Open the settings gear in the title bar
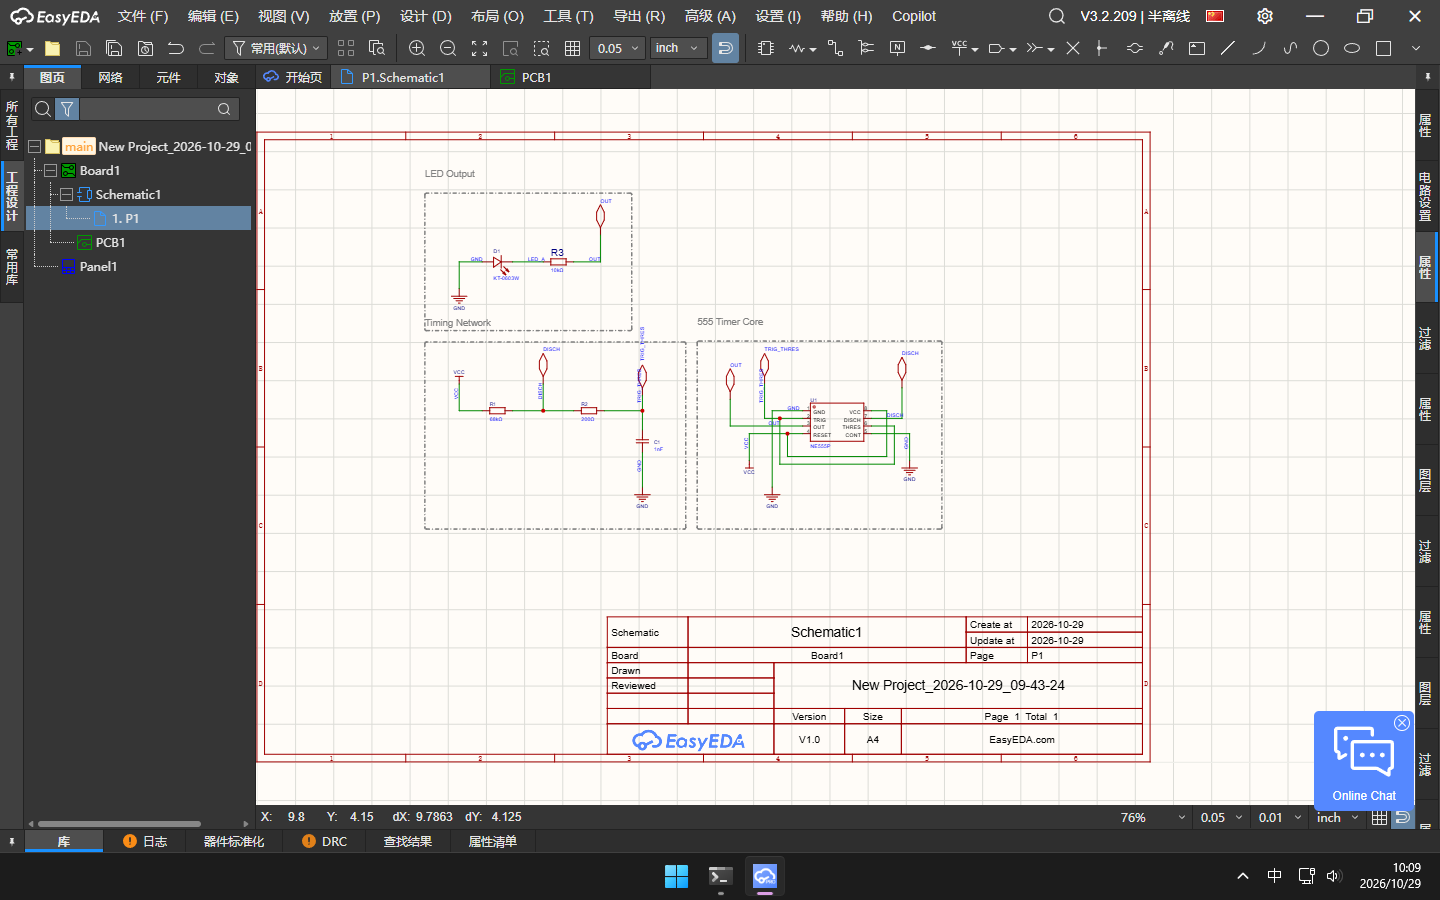 [x=1265, y=16]
